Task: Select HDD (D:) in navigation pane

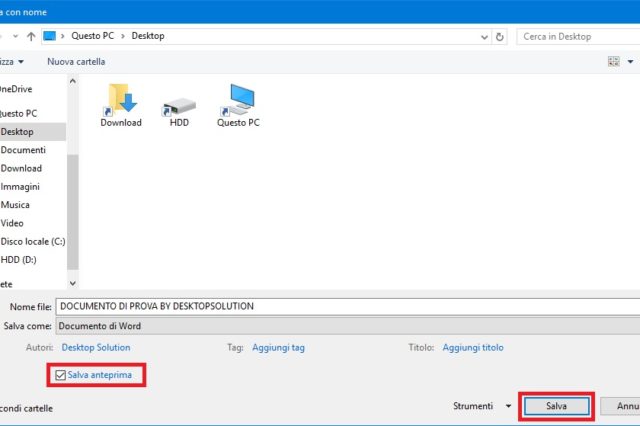Action: point(18,260)
